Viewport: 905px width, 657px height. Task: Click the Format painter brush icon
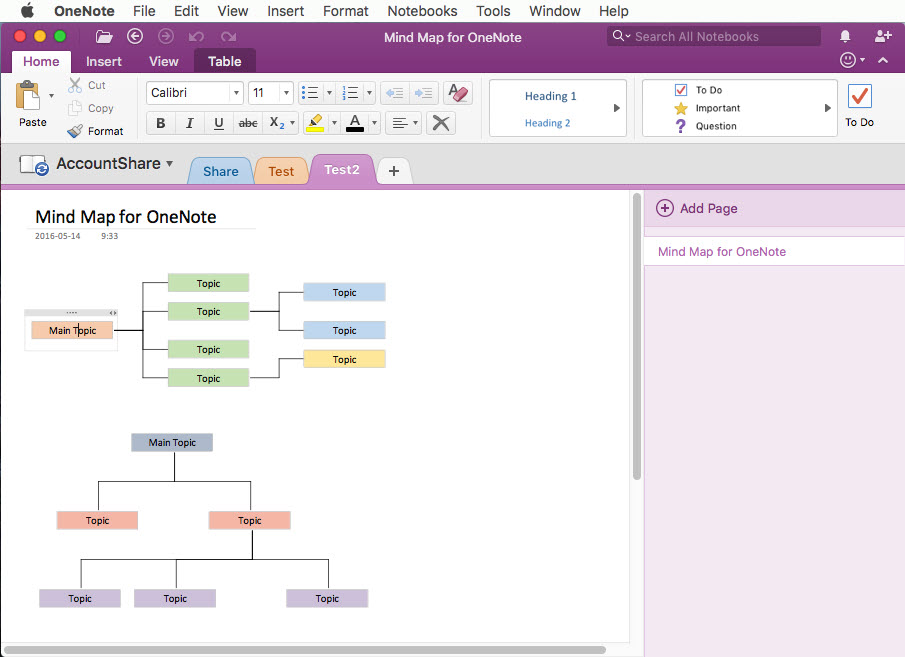coord(75,131)
